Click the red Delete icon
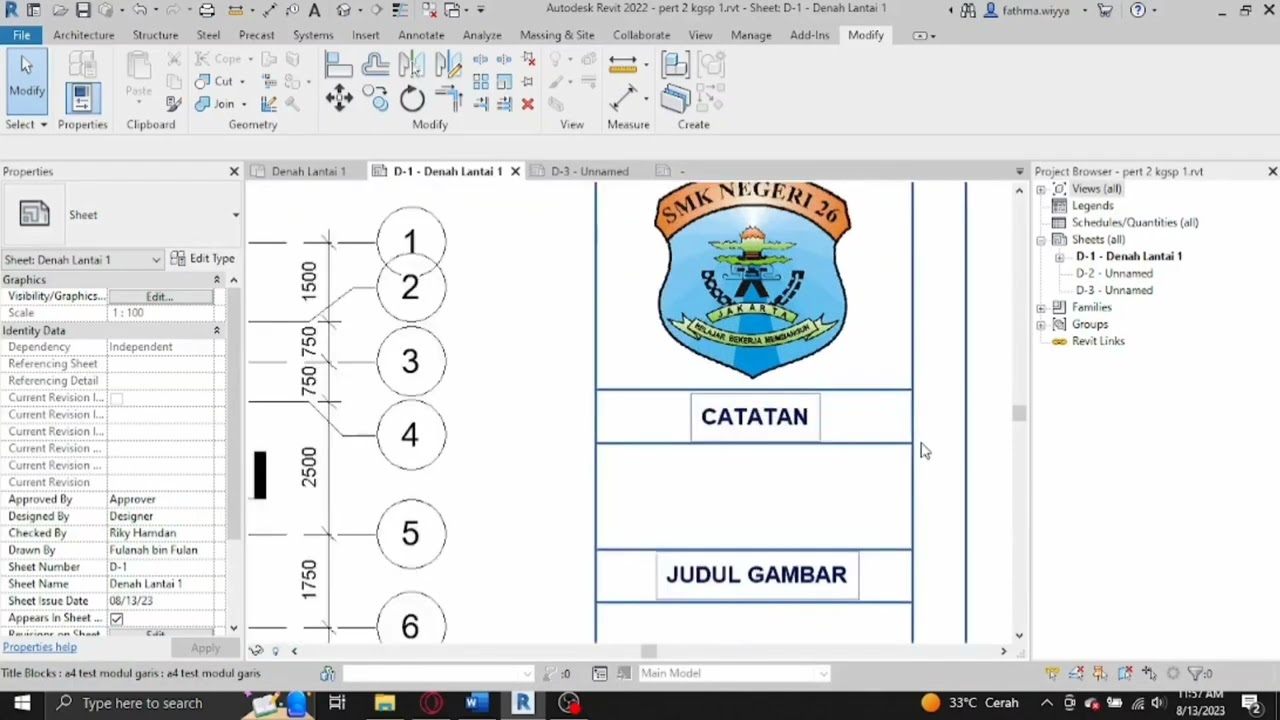The image size is (1280, 720). point(528,104)
